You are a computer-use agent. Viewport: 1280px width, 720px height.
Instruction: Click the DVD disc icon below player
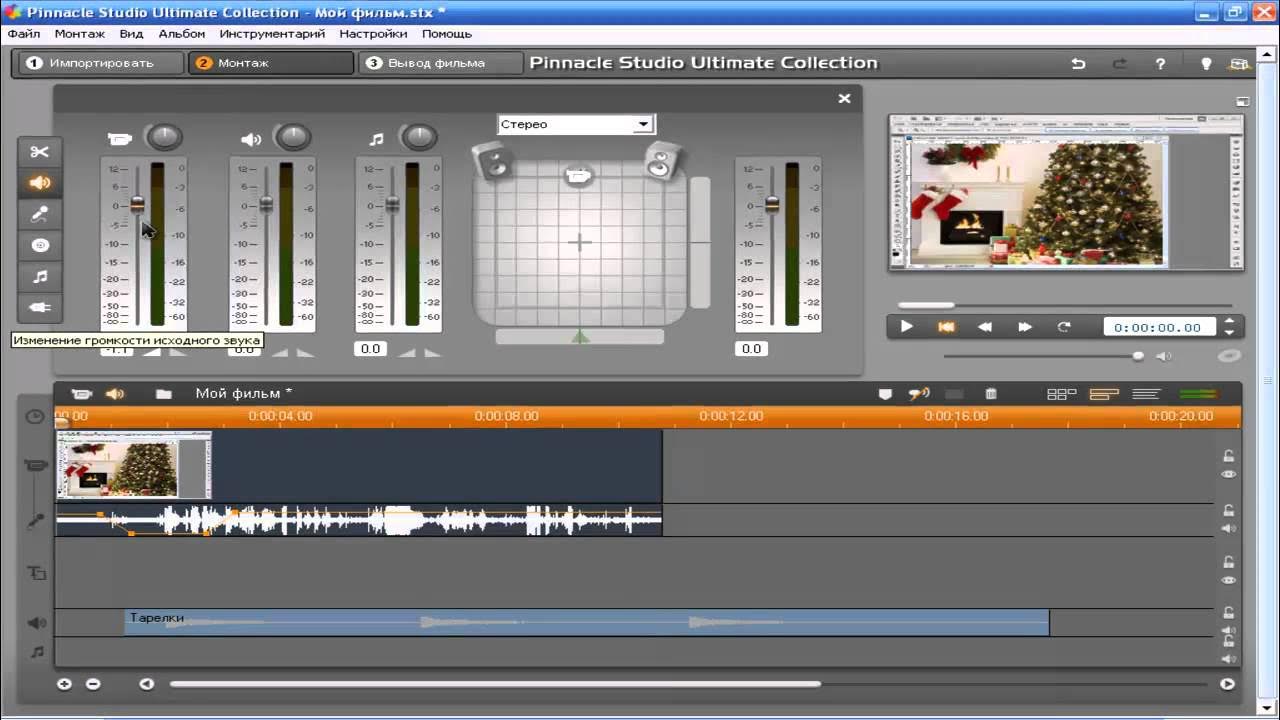(1230, 356)
